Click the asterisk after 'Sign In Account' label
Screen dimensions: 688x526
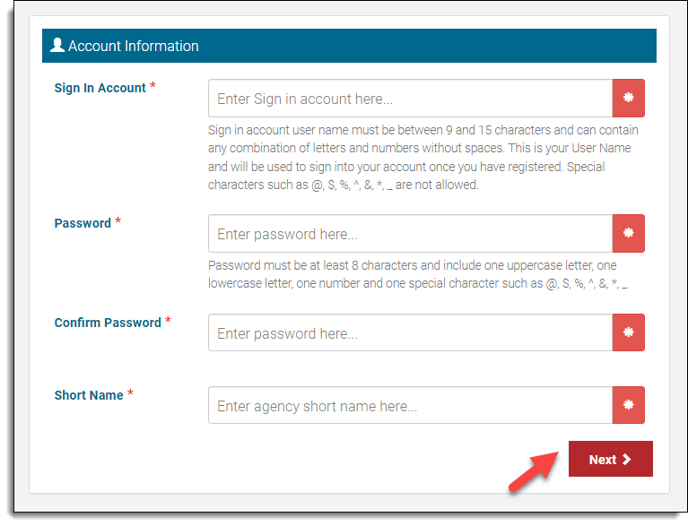[153, 87]
